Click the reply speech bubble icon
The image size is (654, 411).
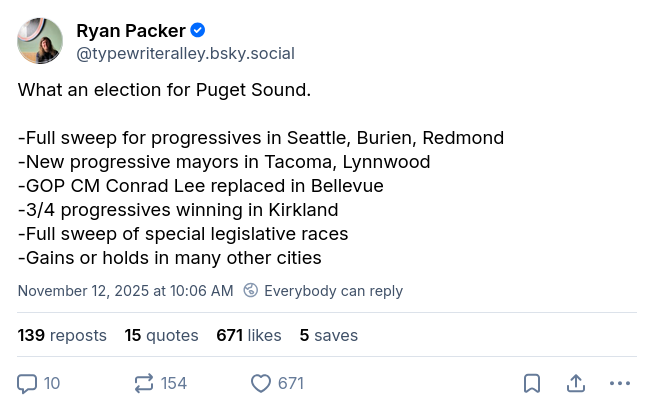28,383
